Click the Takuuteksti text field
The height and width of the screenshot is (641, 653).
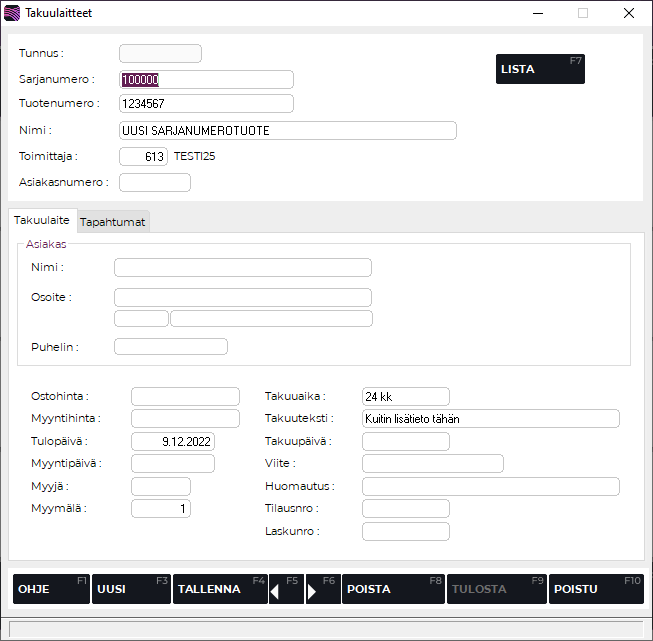tap(490, 419)
